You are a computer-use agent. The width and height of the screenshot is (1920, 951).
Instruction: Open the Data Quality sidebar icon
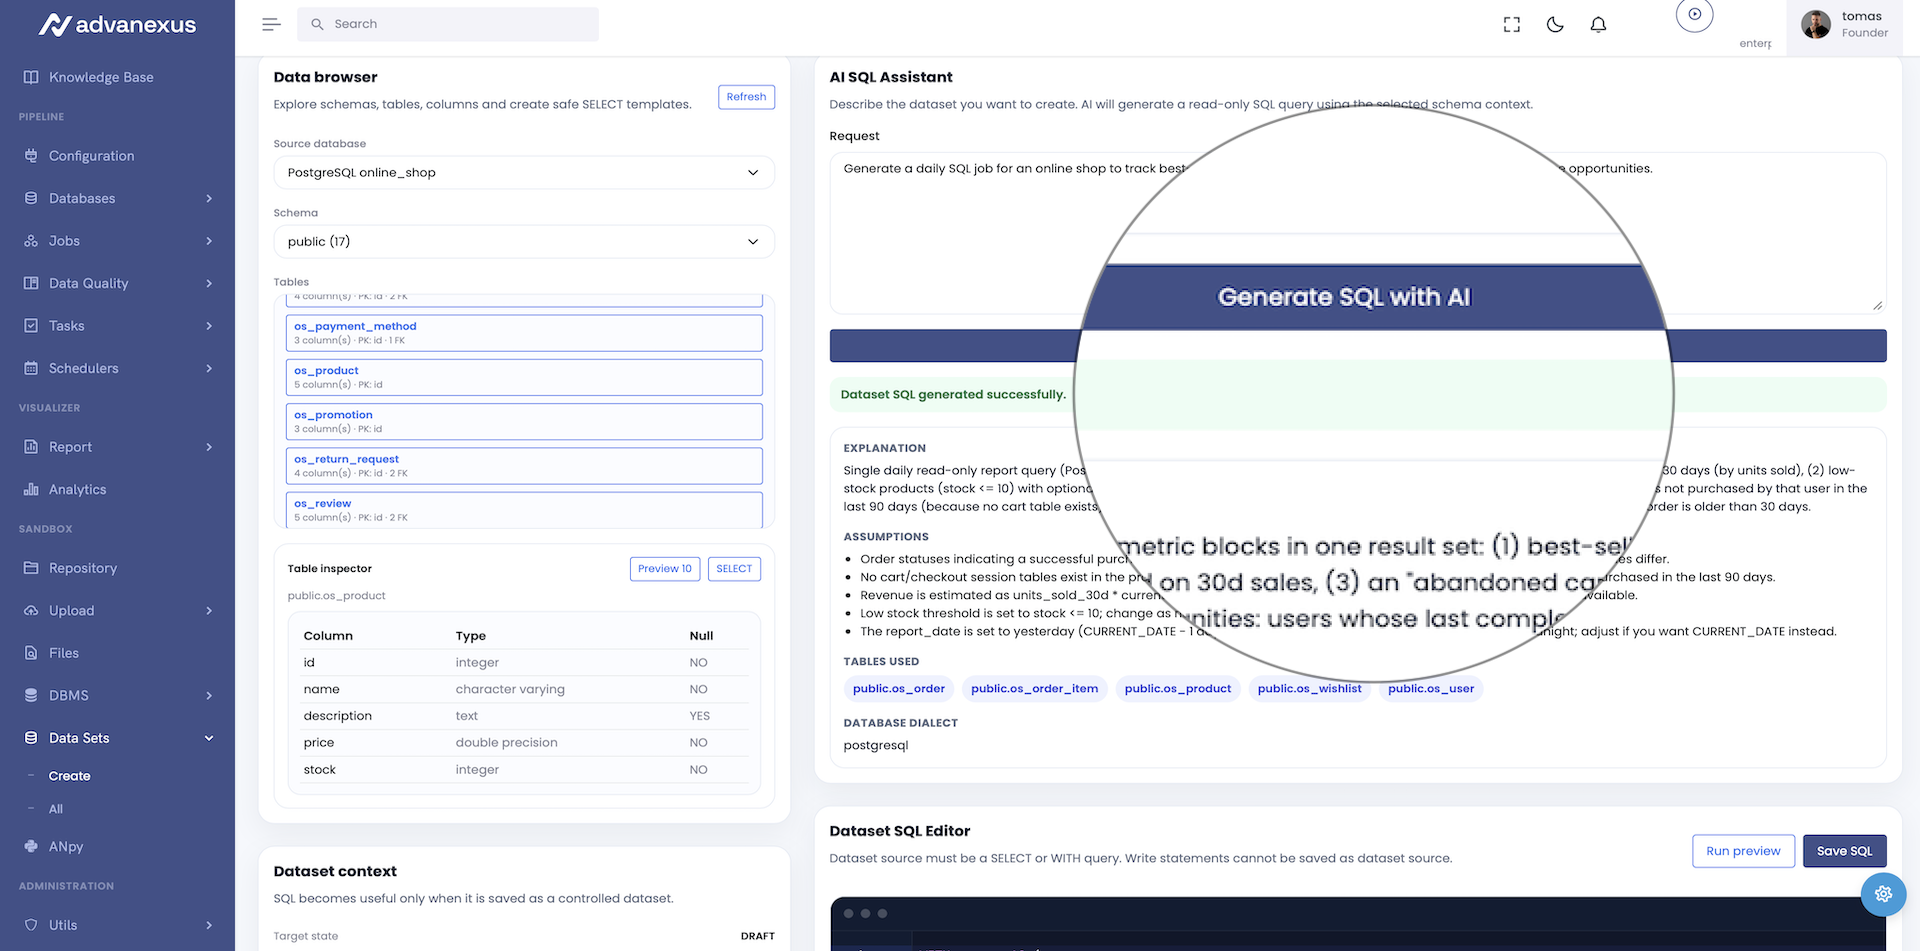(x=31, y=283)
